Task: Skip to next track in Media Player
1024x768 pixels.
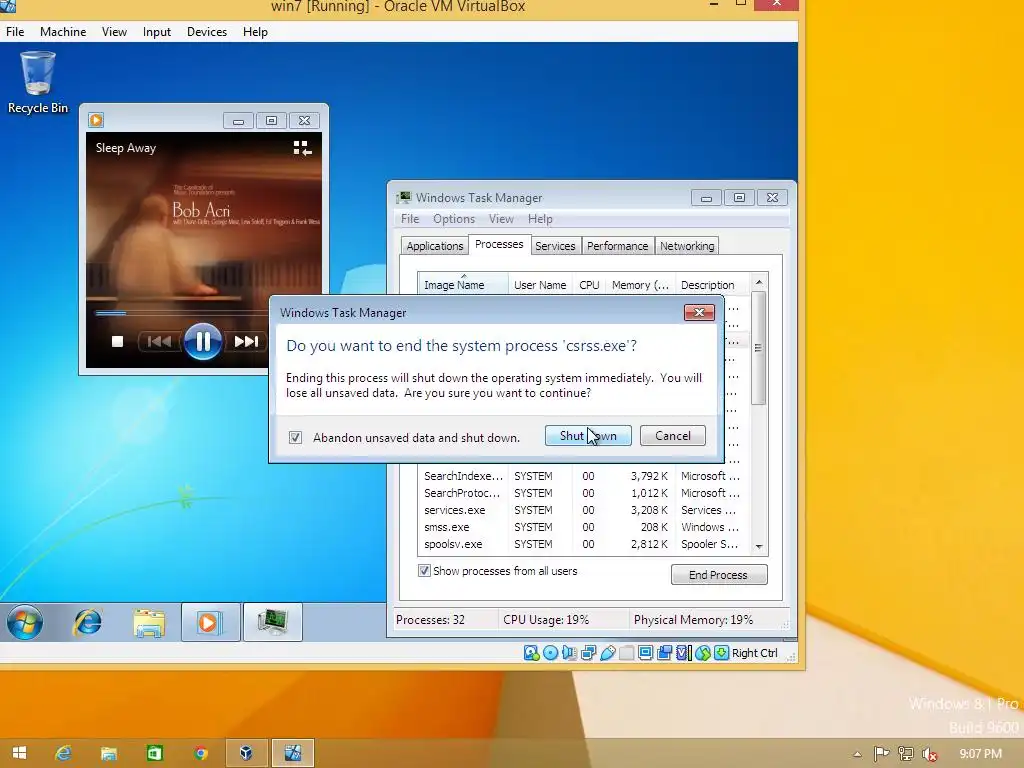Action: 246,342
